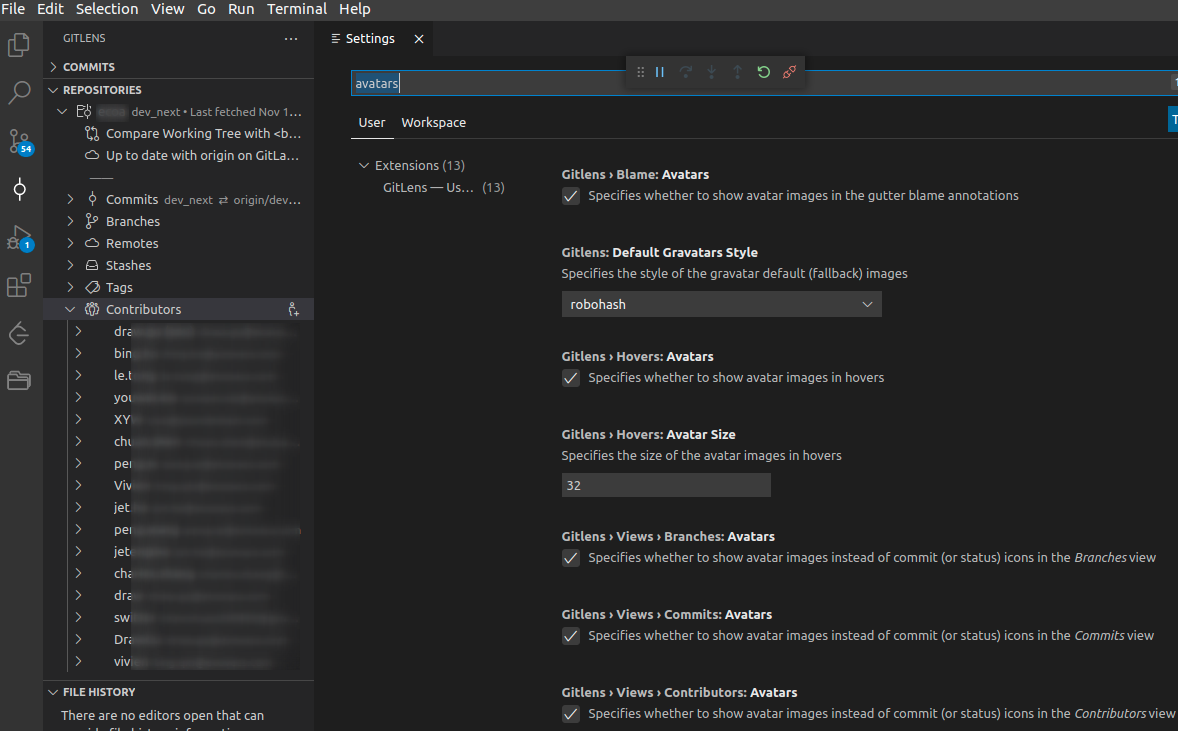1178x731 pixels.
Task: Open the Run menu
Action: (241, 9)
